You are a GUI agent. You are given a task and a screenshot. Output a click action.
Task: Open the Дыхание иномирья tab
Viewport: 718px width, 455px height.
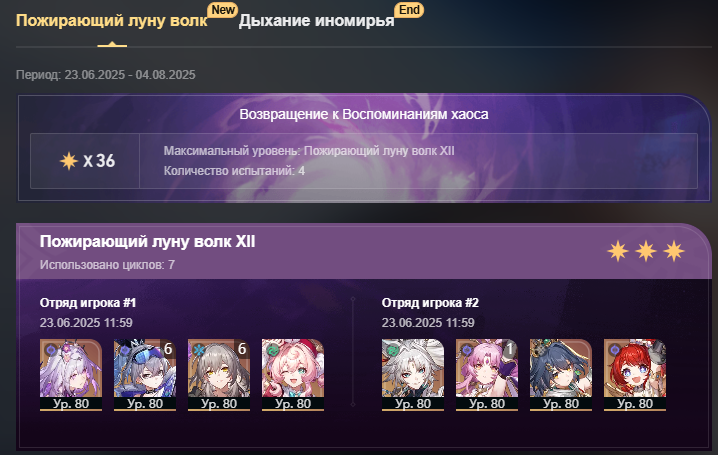(x=316, y=21)
